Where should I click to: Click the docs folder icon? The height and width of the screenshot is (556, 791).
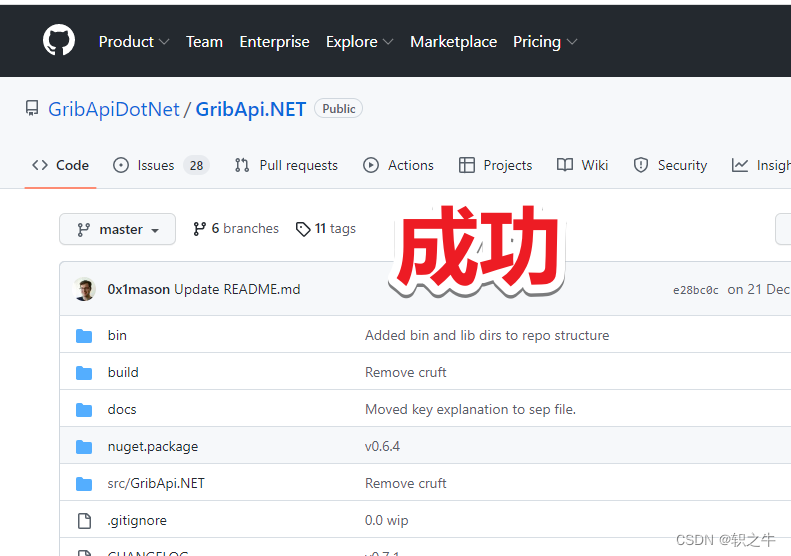click(84, 410)
